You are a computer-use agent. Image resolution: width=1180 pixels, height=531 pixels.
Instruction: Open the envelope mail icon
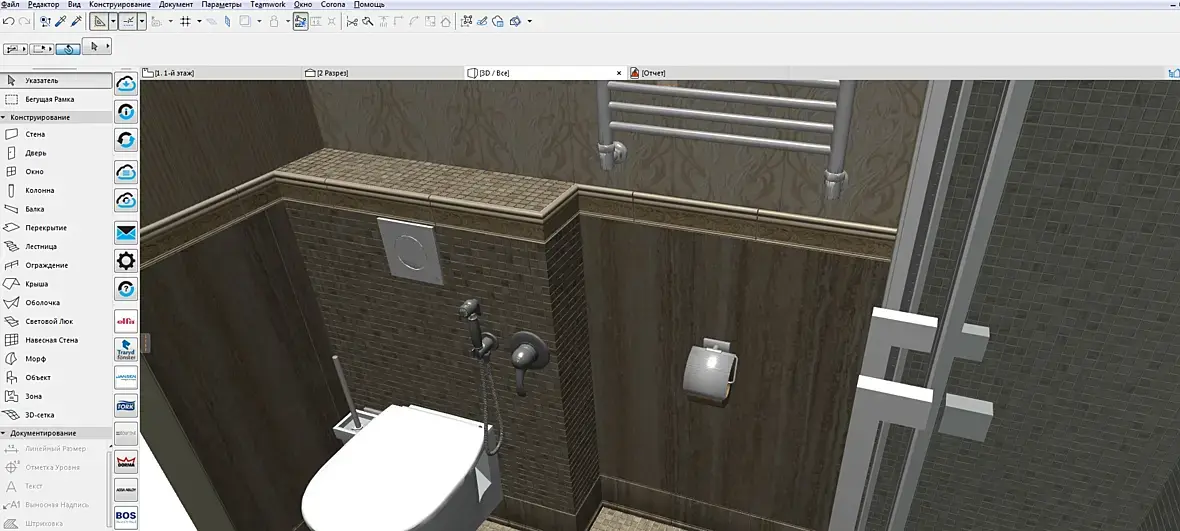[126, 233]
